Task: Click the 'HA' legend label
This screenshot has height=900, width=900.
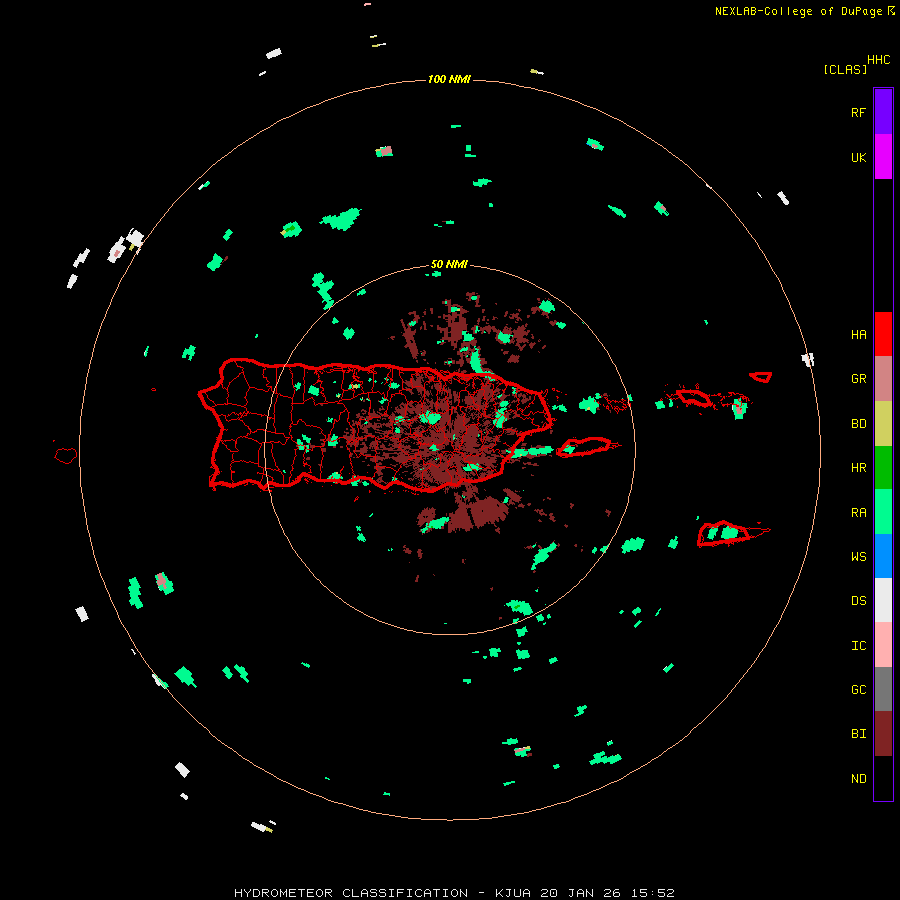Action: point(858,335)
